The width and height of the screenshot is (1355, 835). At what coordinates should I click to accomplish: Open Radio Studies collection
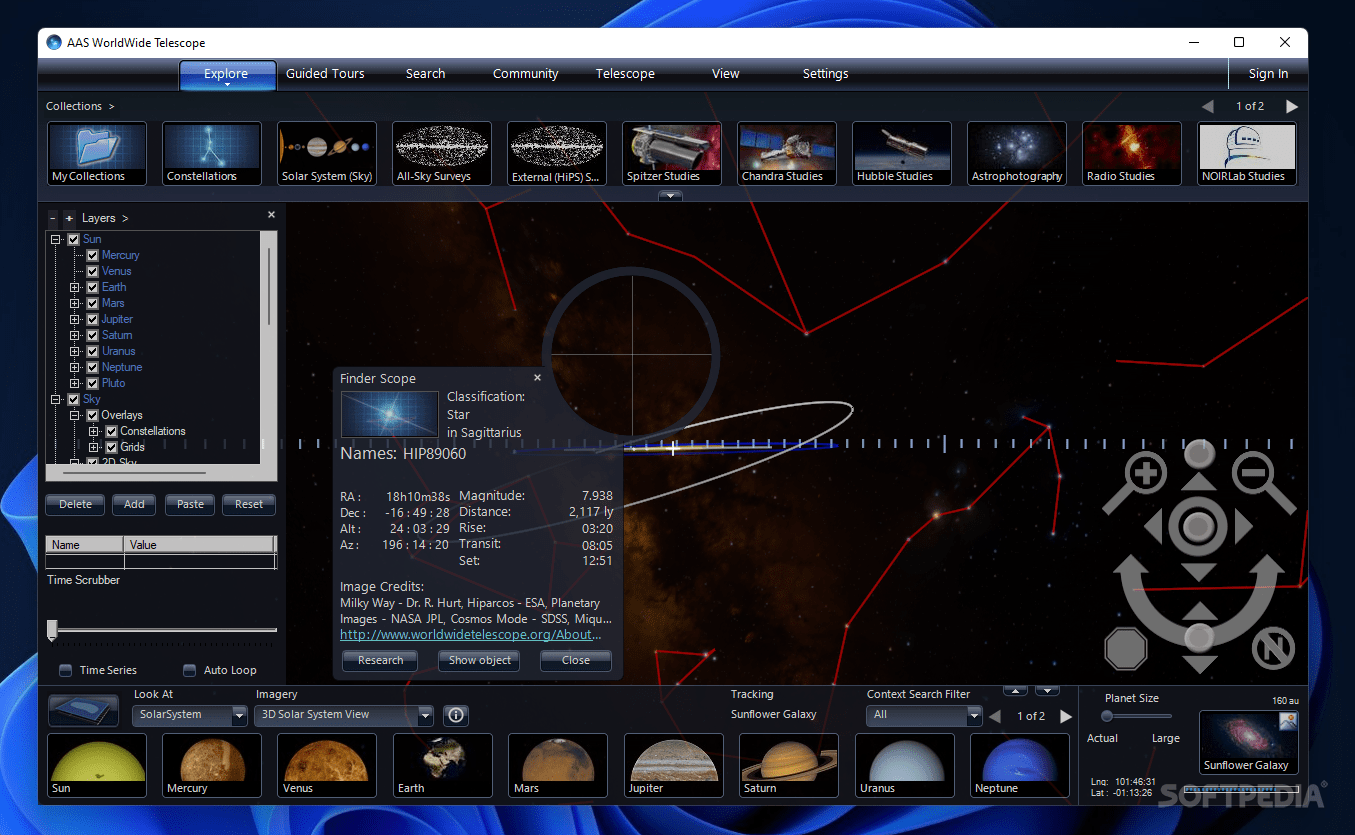[x=1132, y=154]
